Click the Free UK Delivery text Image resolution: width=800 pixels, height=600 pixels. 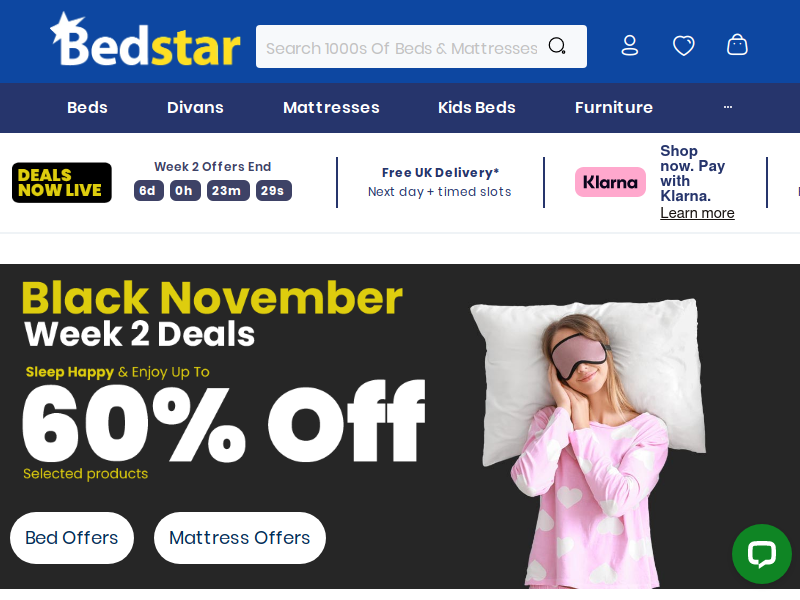point(440,173)
